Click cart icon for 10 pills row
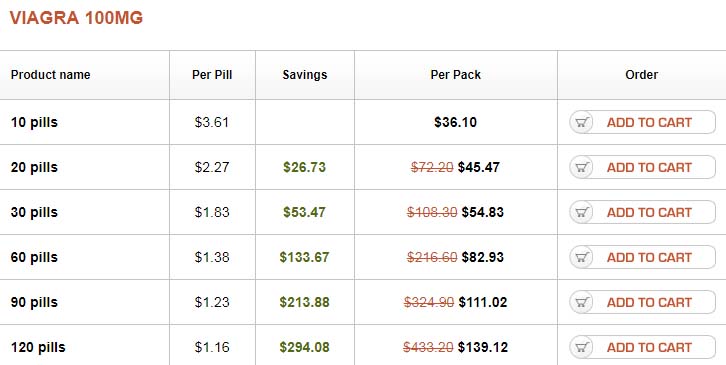The height and width of the screenshot is (365, 726). pyautogui.click(x=582, y=123)
